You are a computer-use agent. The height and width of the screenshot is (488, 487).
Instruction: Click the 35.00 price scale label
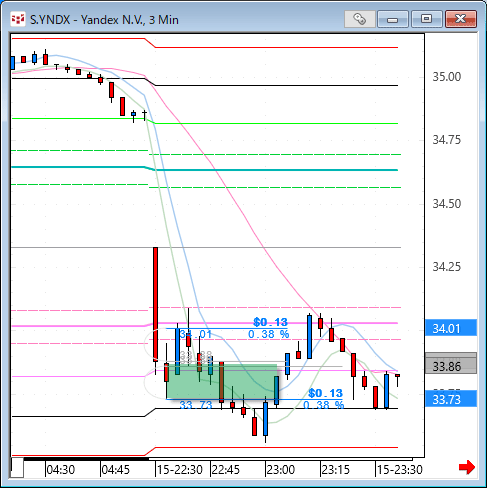click(446, 77)
